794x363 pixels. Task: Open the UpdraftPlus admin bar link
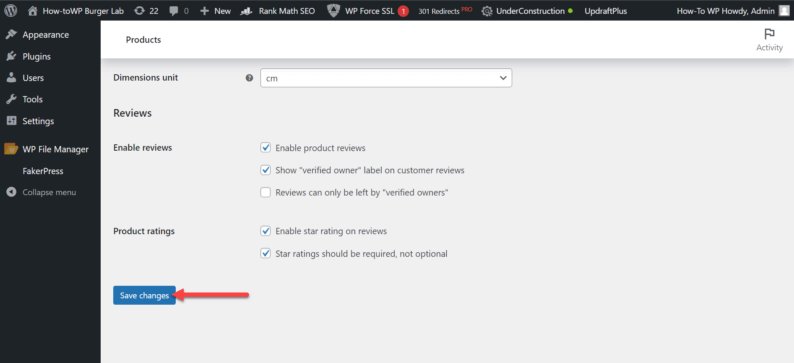pyautogui.click(x=606, y=11)
